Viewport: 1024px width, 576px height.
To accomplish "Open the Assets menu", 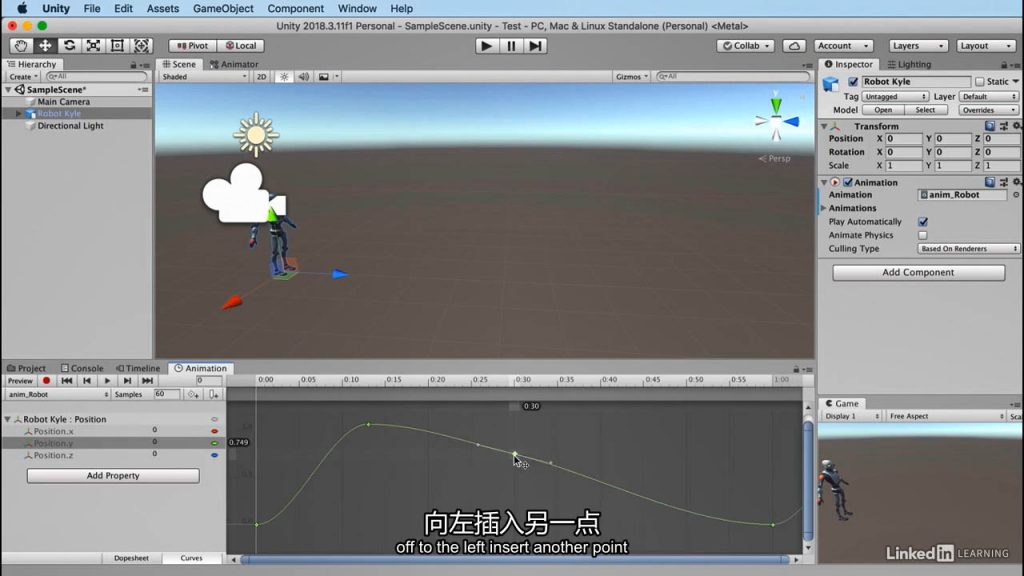I will pyautogui.click(x=163, y=8).
